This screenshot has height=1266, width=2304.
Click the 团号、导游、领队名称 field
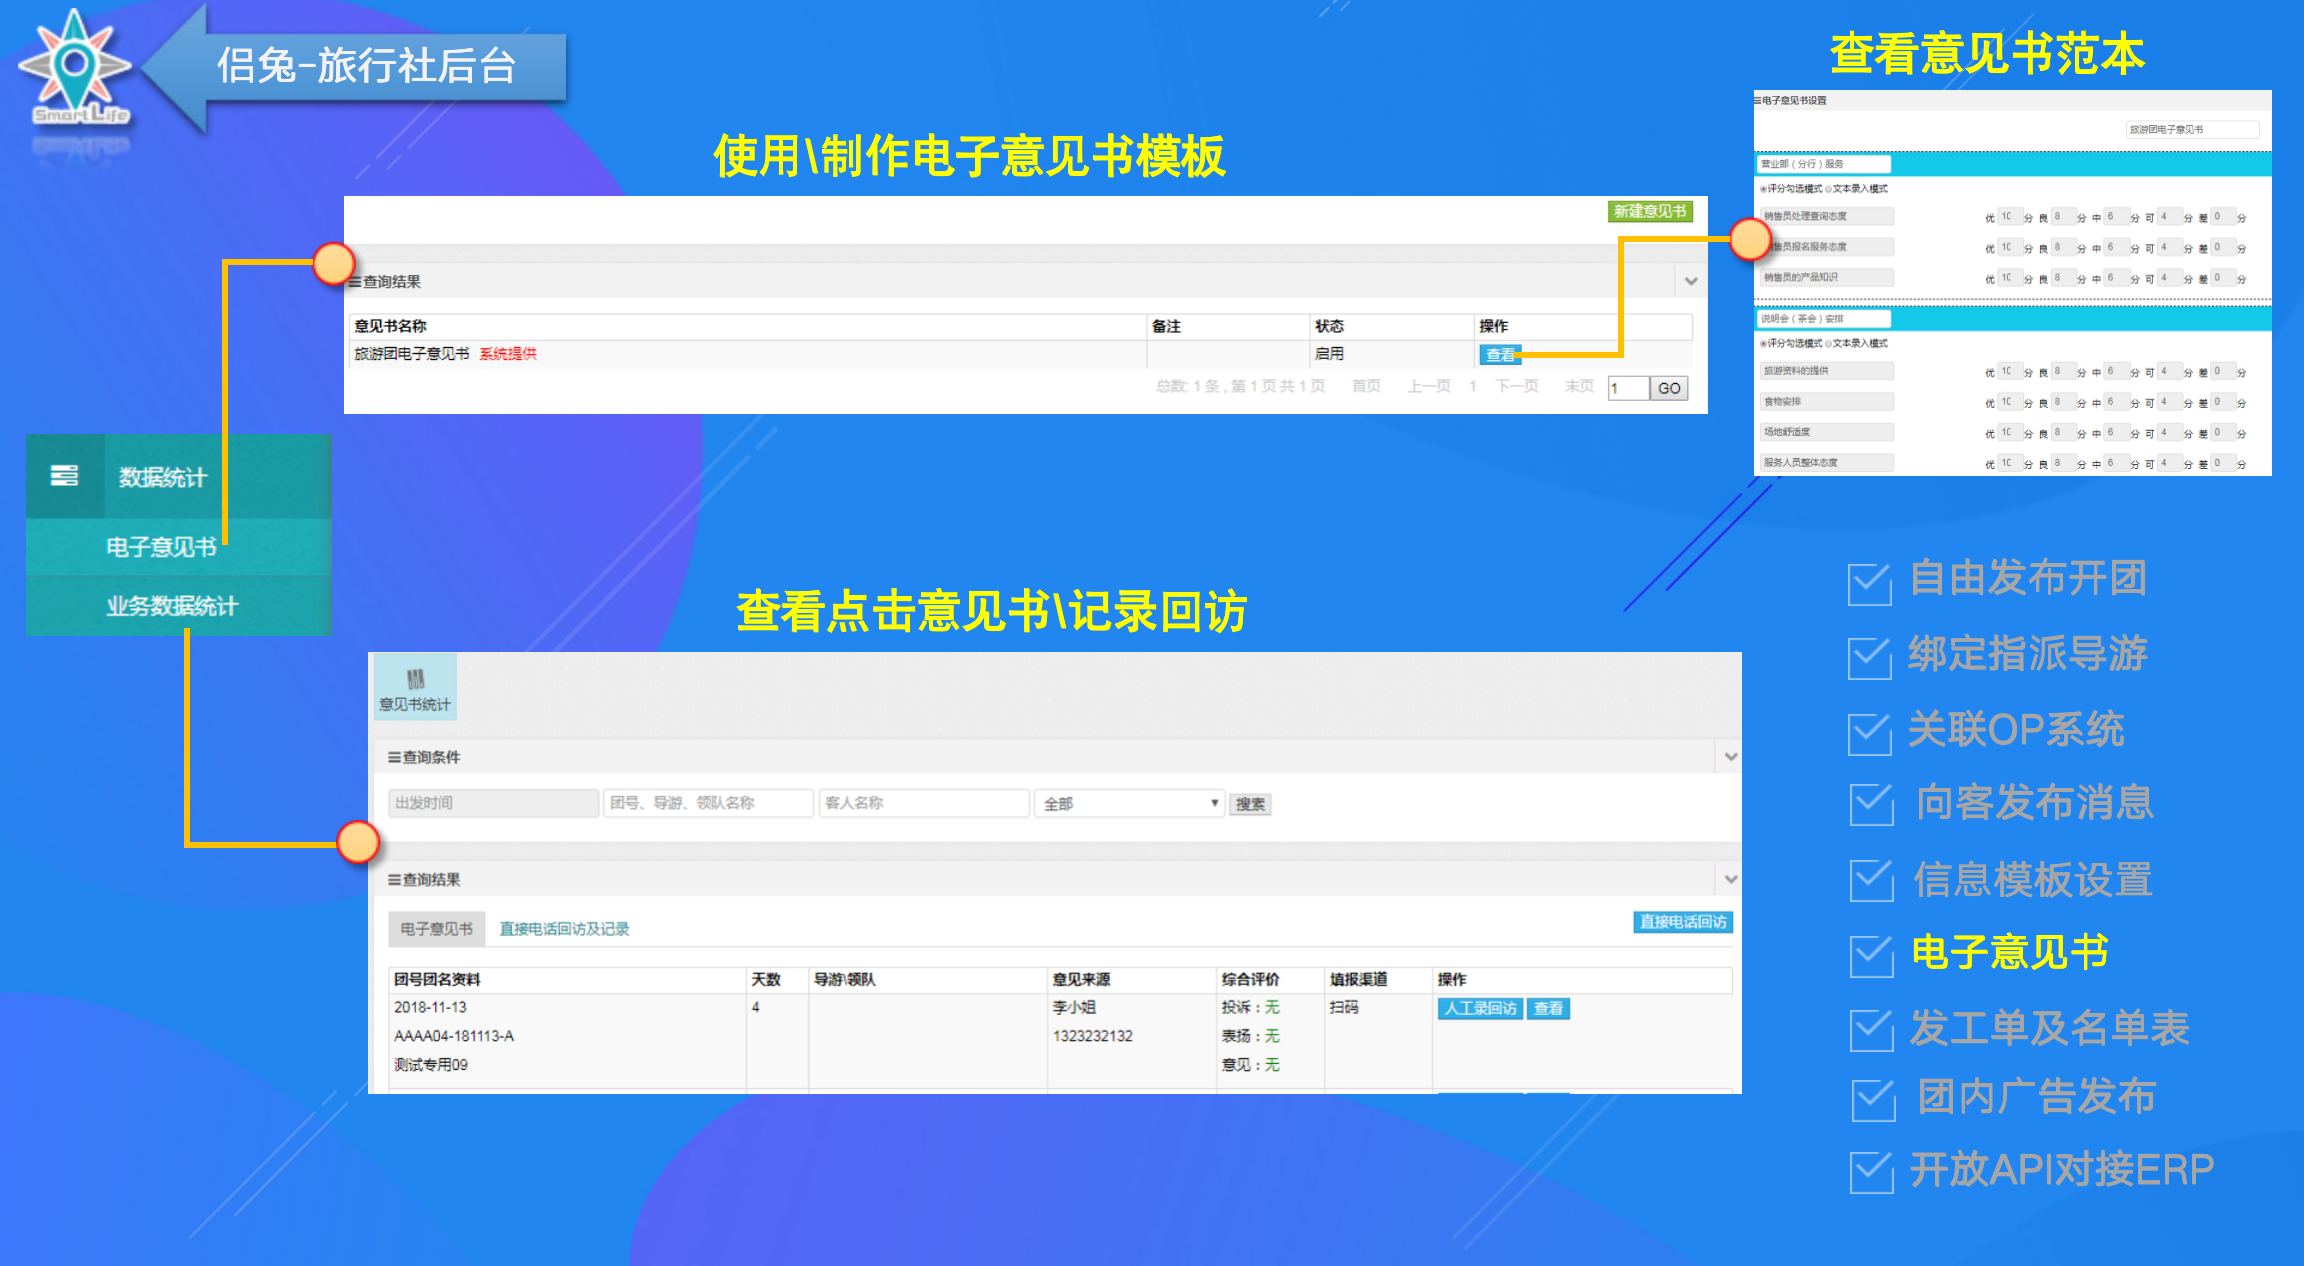pyautogui.click(x=708, y=803)
